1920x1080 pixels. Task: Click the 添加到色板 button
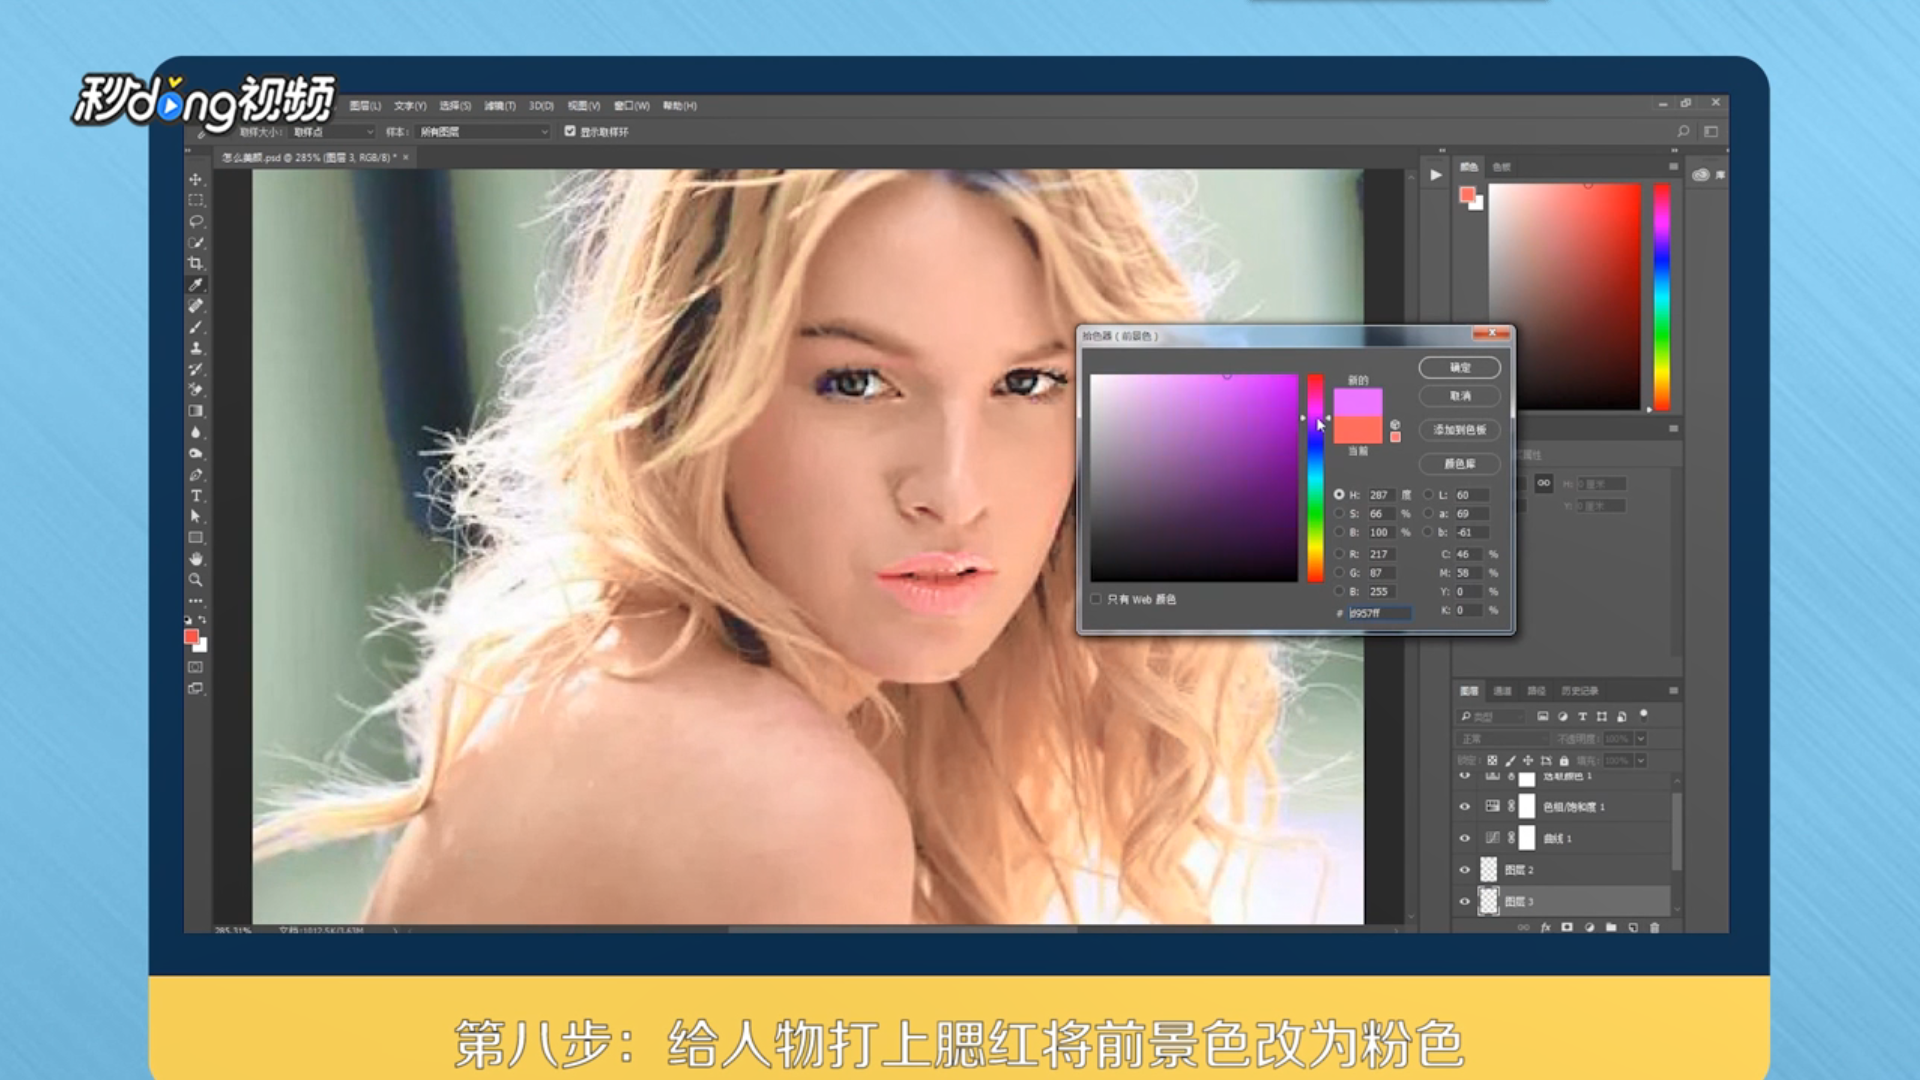(x=1459, y=430)
